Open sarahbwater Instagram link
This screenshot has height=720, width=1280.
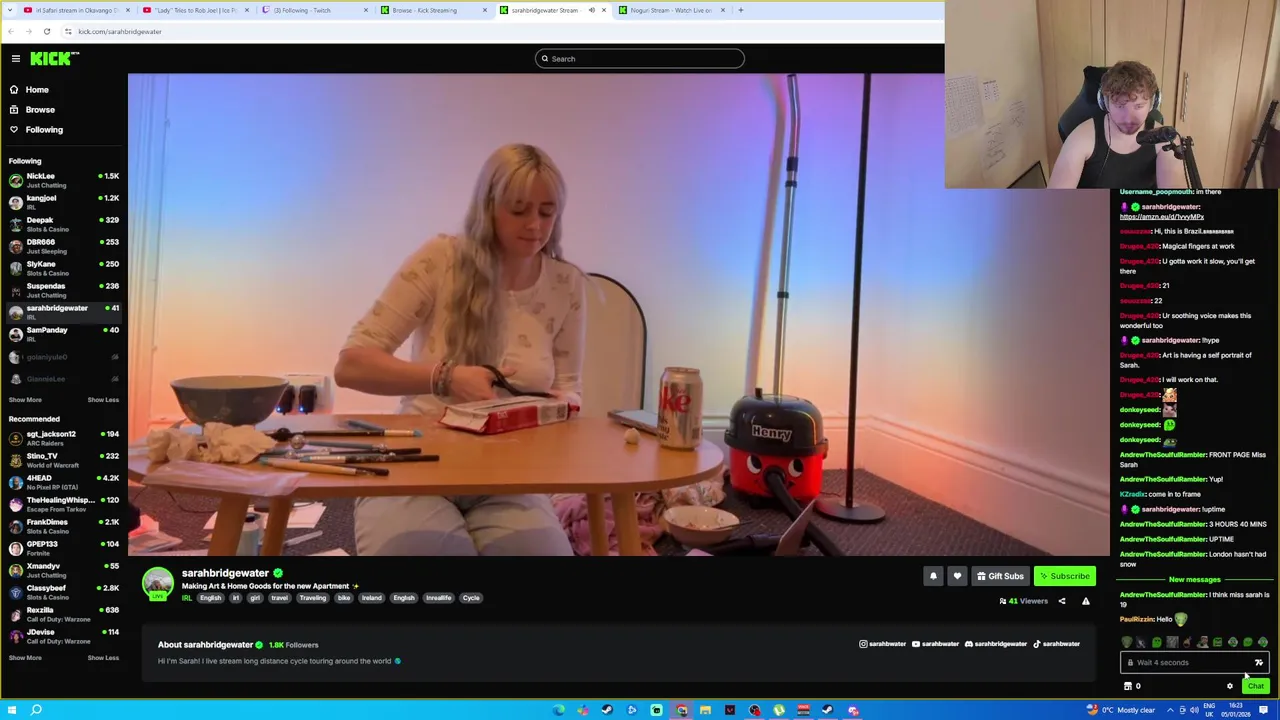click(x=882, y=645)
